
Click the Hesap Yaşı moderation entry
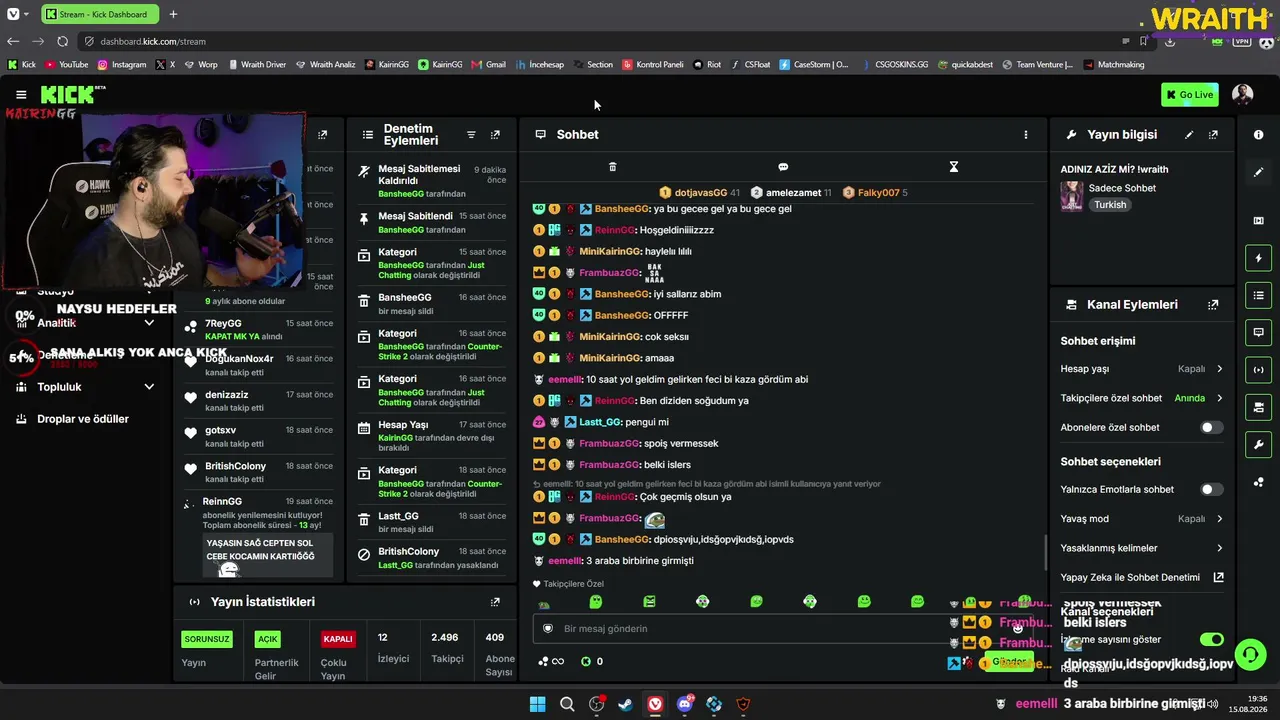coord(431,437)
